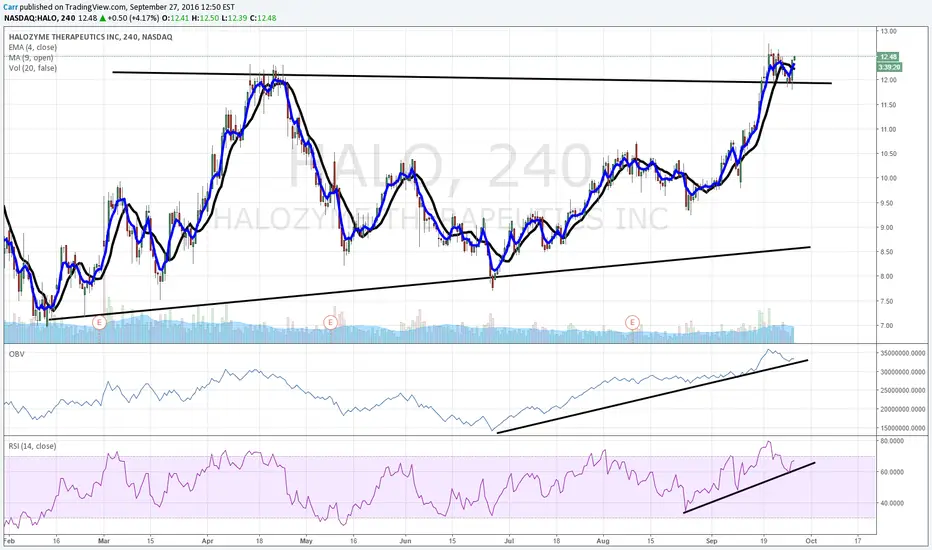Click the Mar date axis label

104,541
